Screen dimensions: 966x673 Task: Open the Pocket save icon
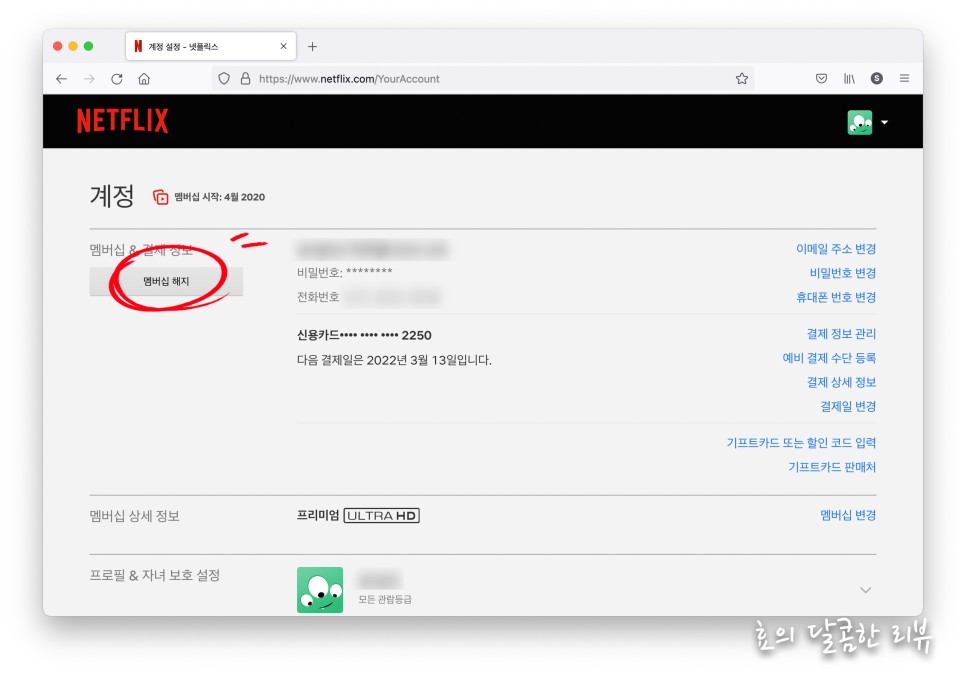click(x=821, y=78)
